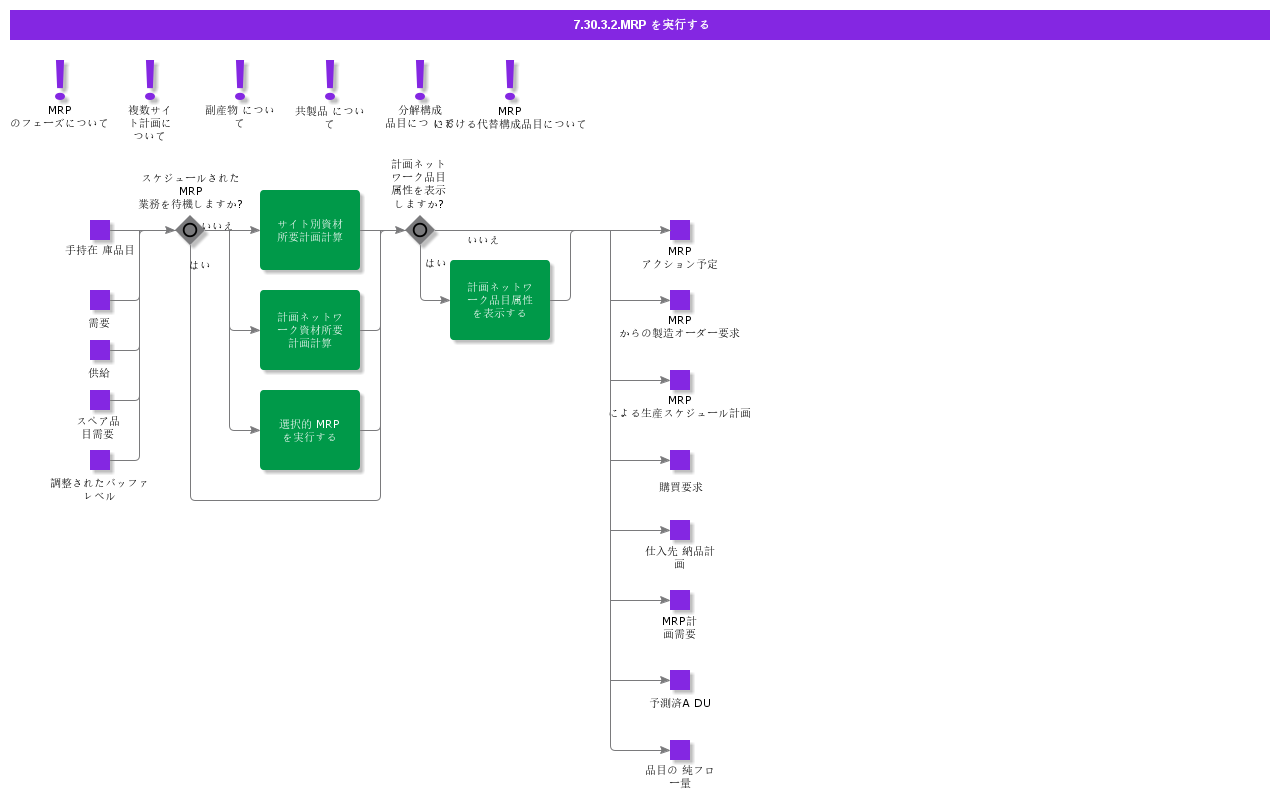The width and height of the screenshot is (1280, 800).
Task: Click the からの製造オーダー要求 label
Action: 680,334
